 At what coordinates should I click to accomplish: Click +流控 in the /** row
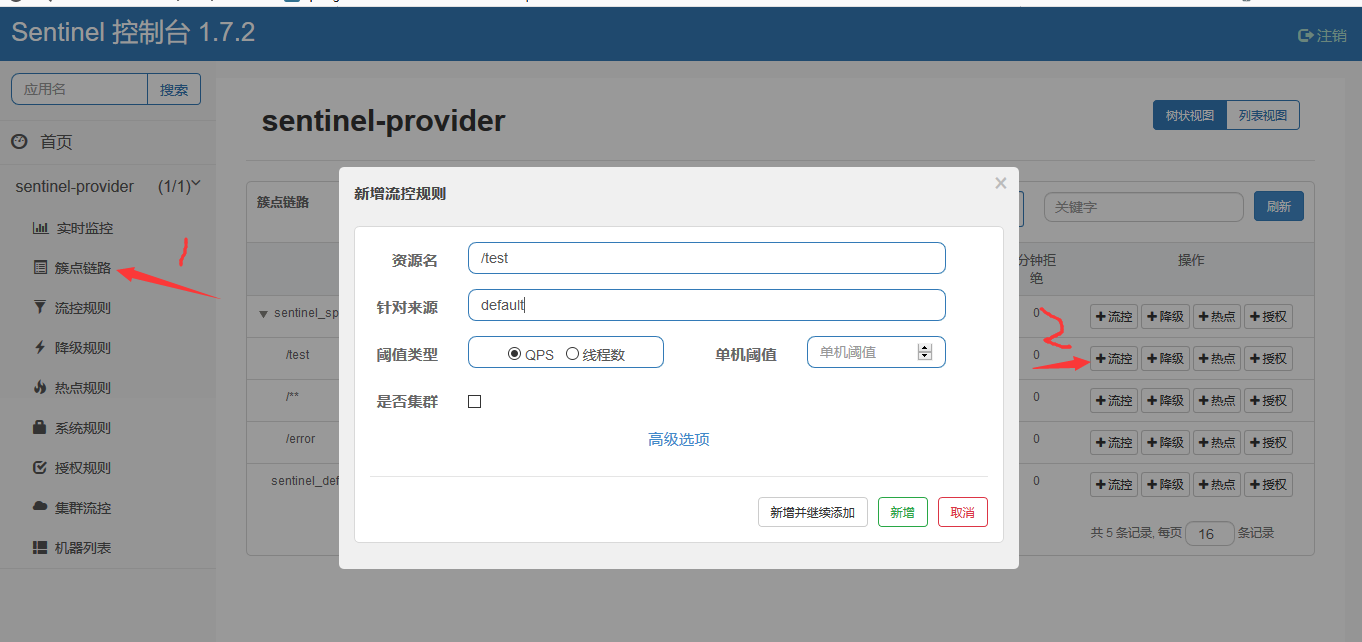pos(1114,401)
